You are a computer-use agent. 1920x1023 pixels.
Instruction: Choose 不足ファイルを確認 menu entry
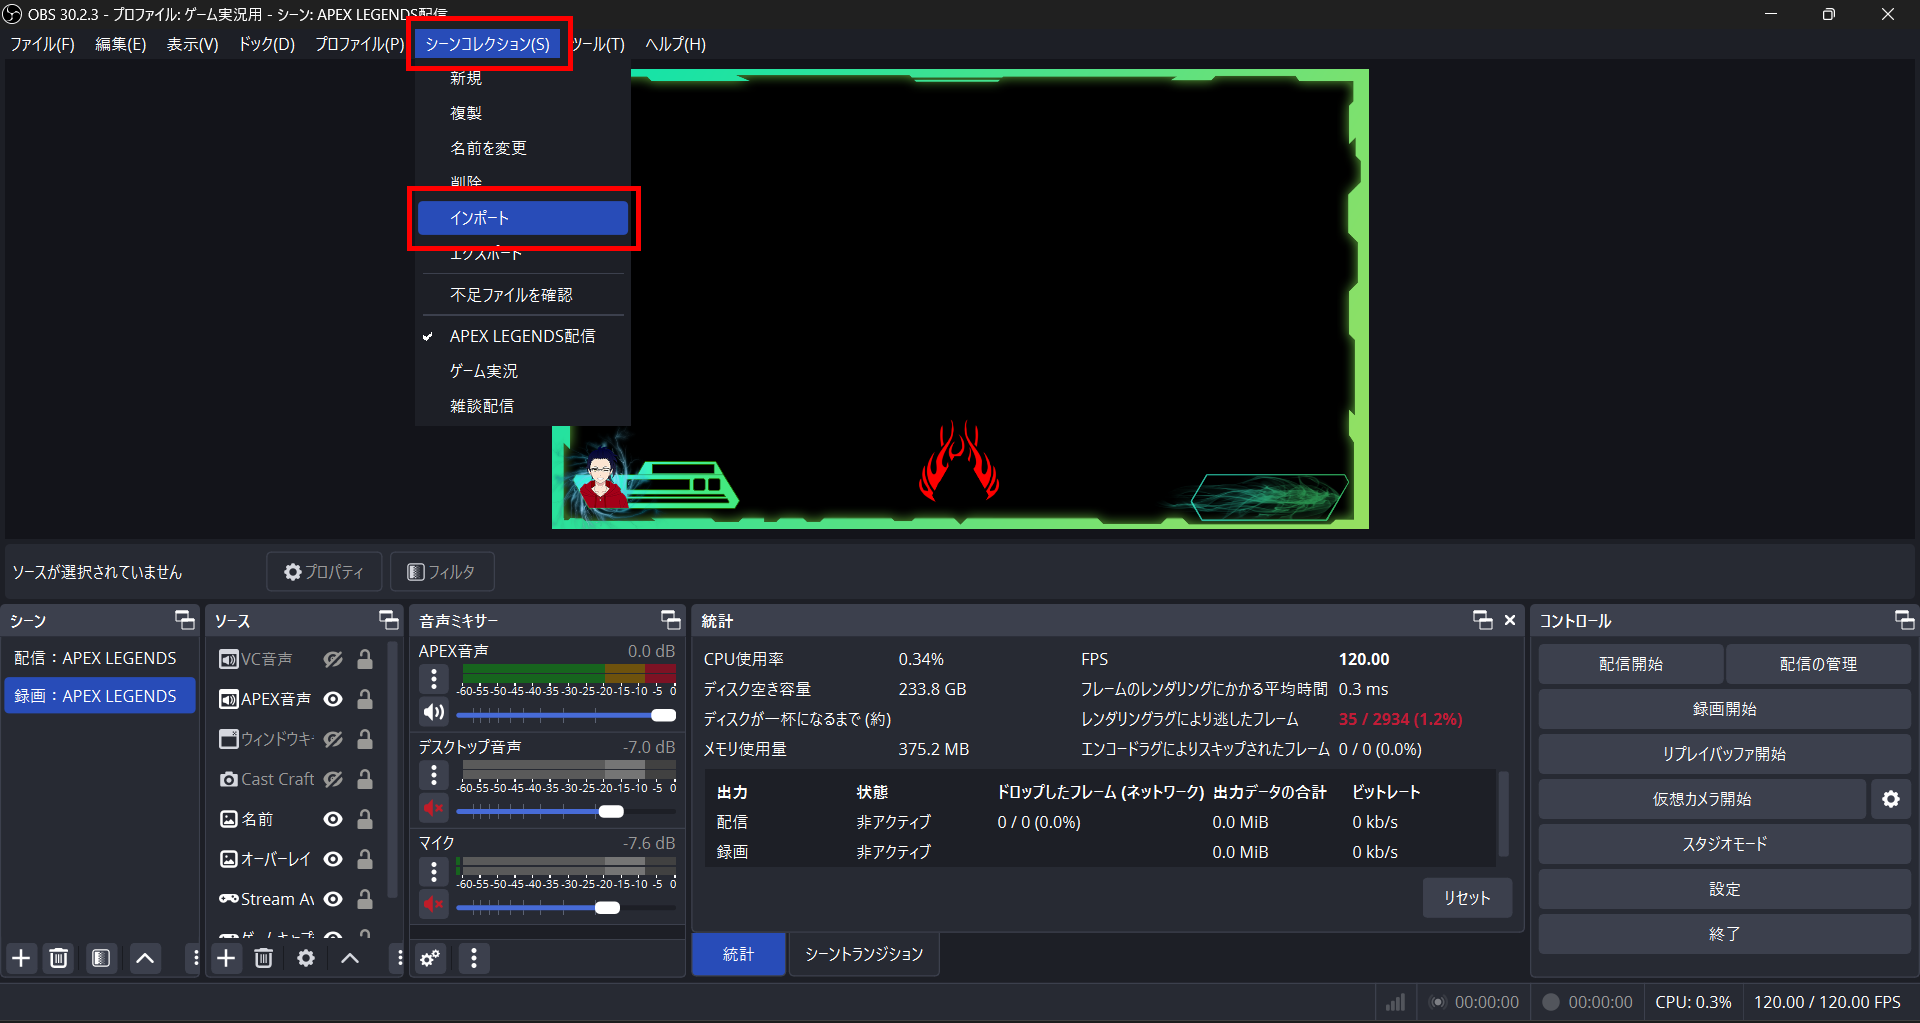click(523, 295)
